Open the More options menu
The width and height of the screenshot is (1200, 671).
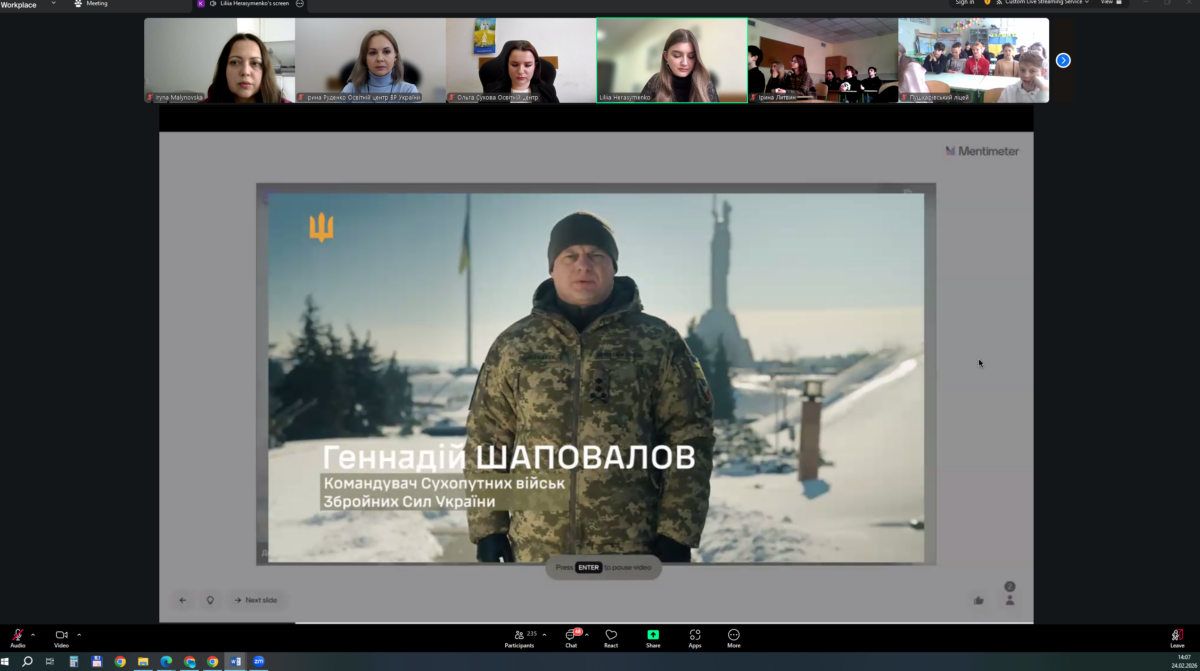click(734, 637)
